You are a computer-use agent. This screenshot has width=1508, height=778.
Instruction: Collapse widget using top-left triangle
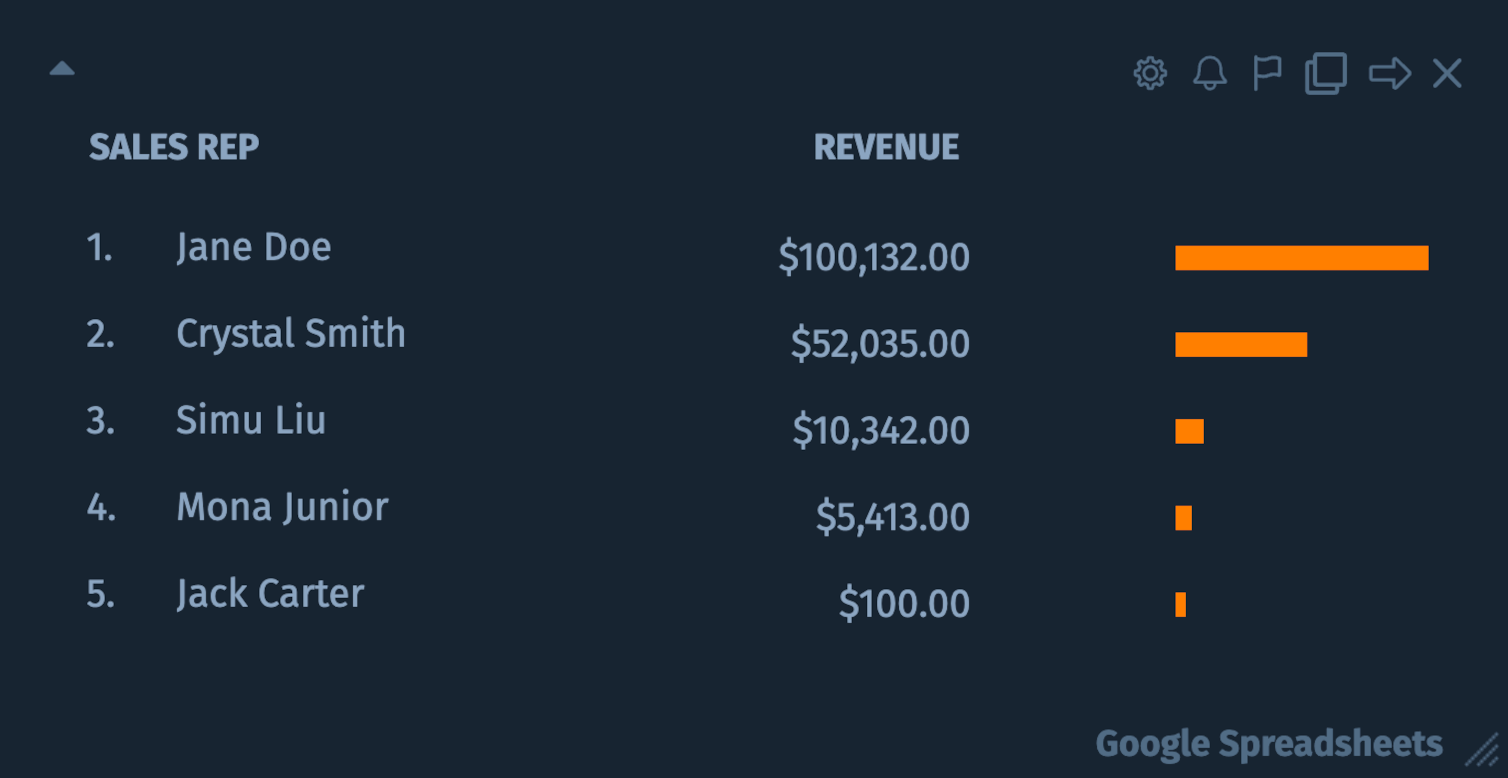point(62,68)
